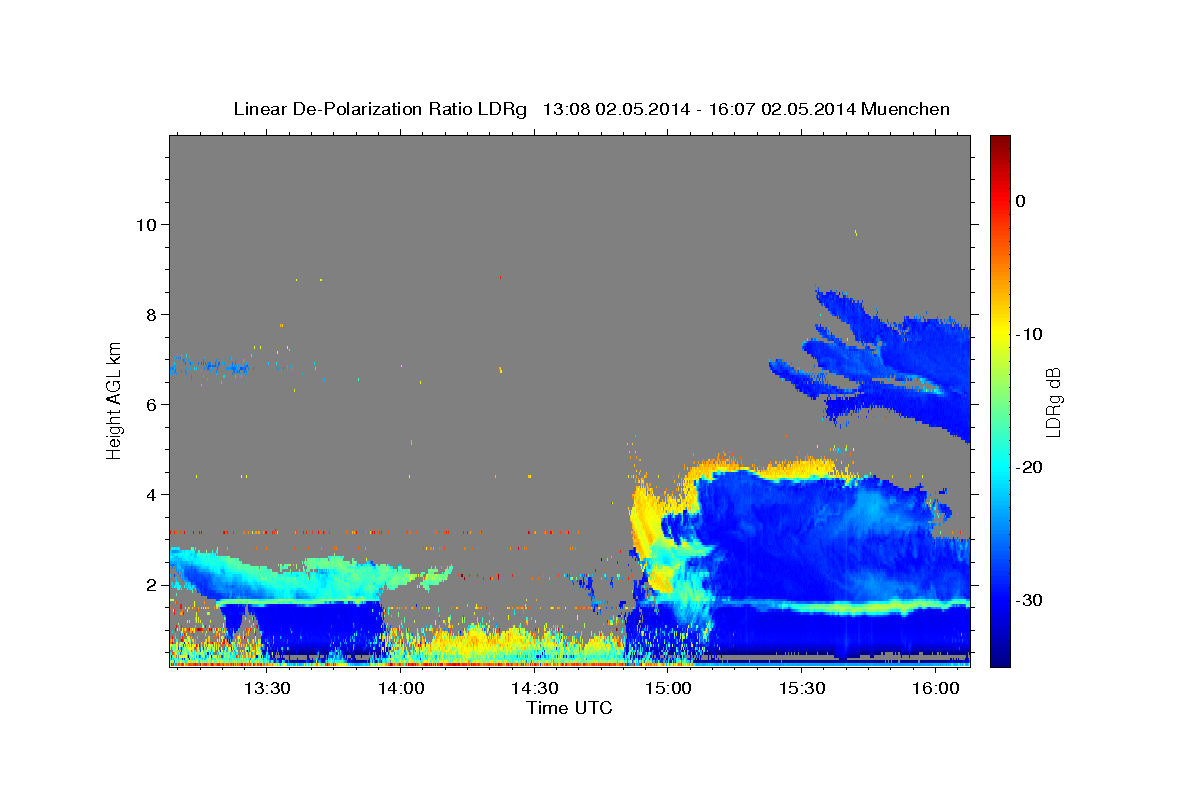Click the height tick label 2
This screenshot has height=800, width=1200.
point(153,585)
